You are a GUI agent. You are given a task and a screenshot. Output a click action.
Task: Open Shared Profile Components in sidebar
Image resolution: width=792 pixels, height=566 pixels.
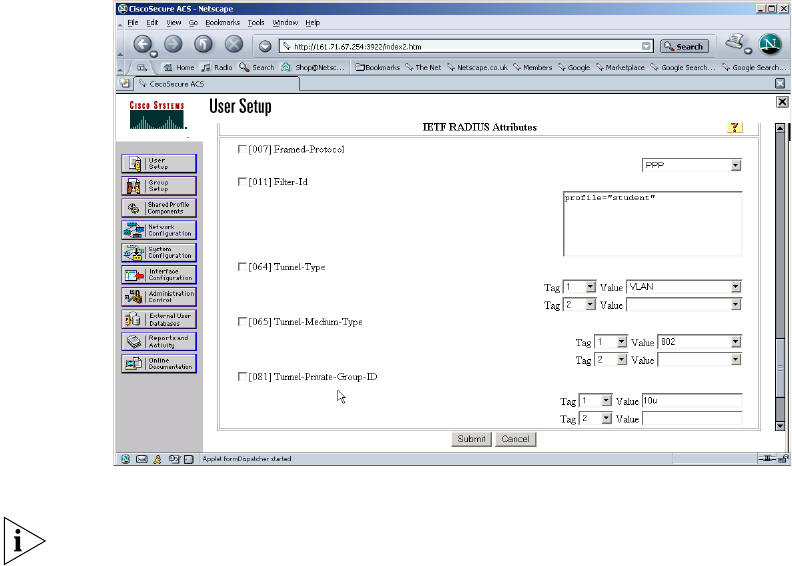(159, 208)
